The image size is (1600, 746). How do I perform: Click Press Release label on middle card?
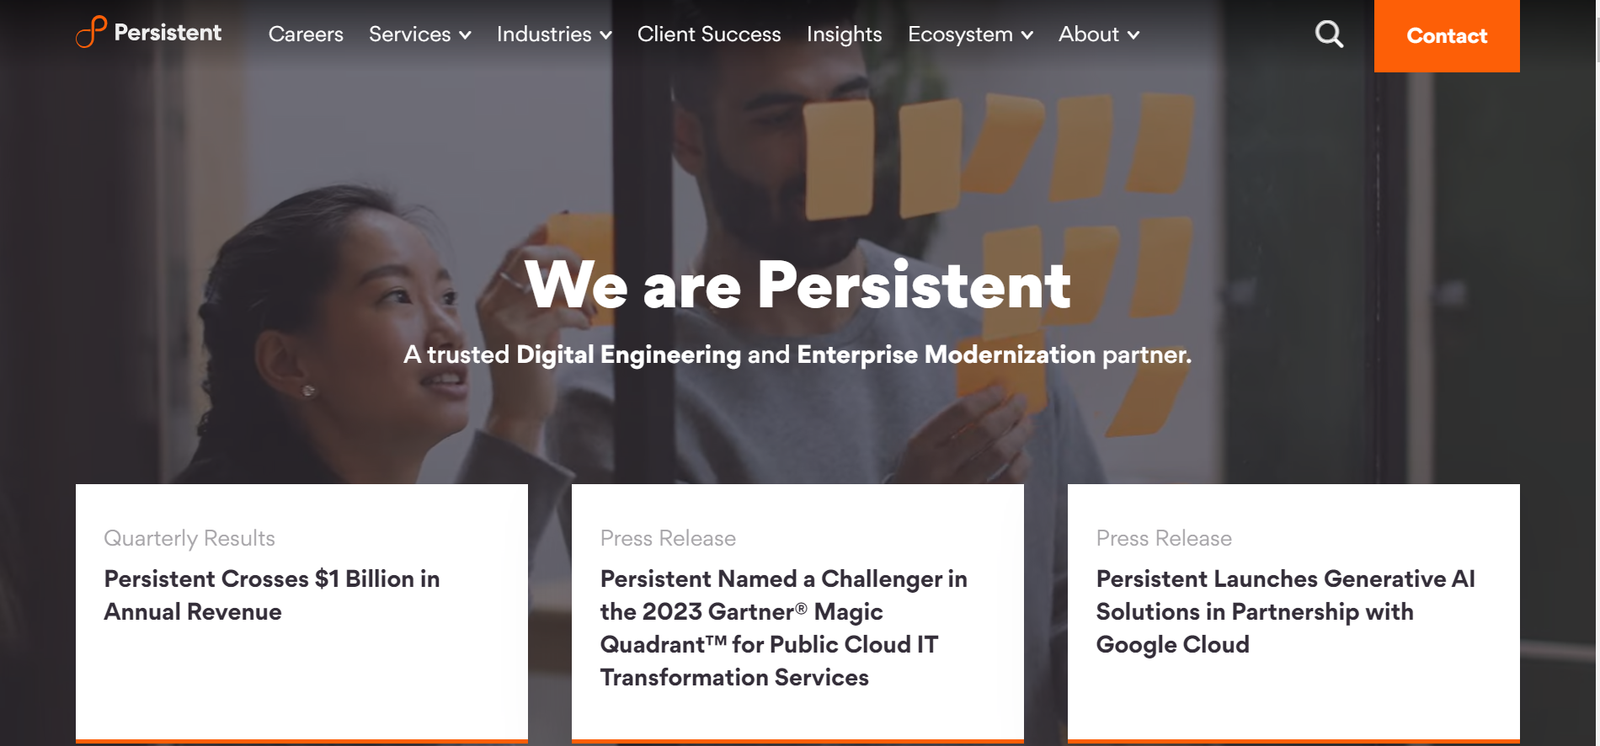pos(668,538)
